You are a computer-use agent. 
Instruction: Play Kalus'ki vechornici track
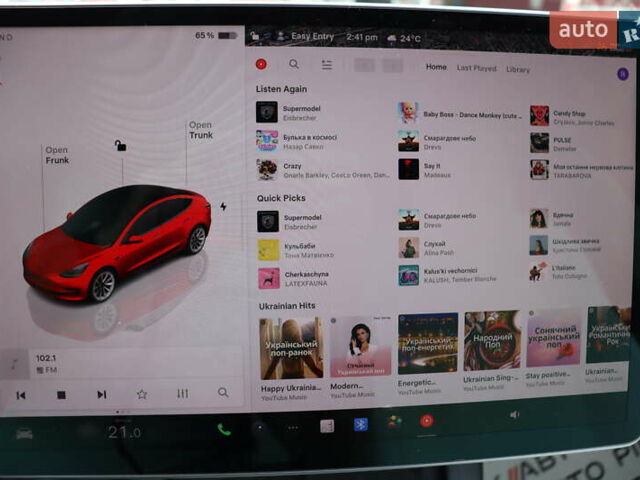coord(447,275)
